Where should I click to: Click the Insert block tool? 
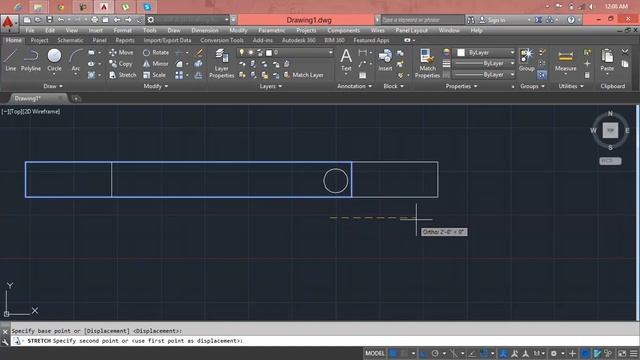[x=385, y=60]
